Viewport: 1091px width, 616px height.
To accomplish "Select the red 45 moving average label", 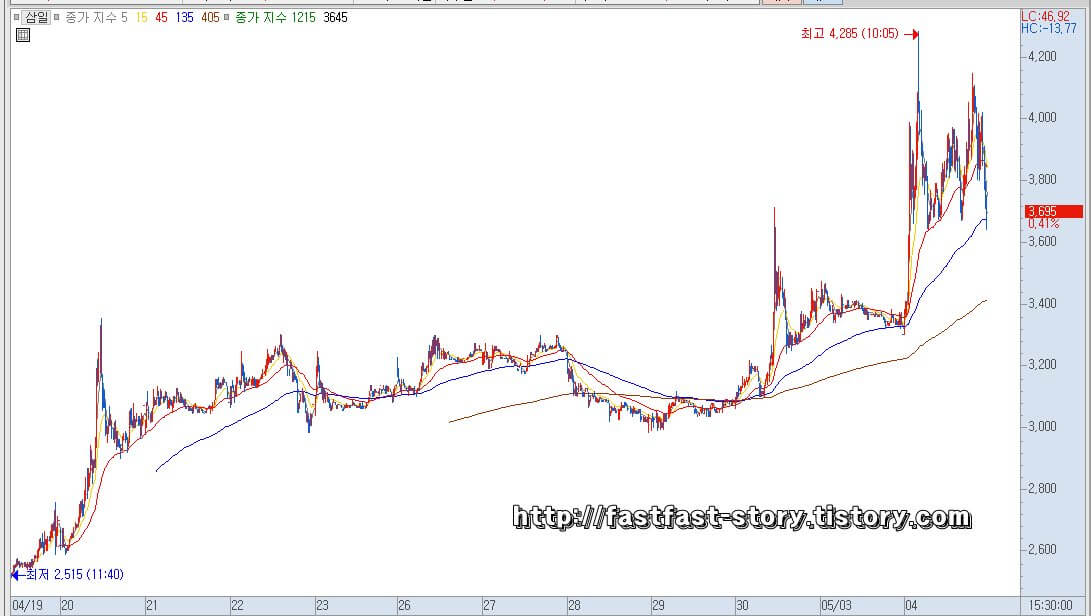I will [161, 17].
